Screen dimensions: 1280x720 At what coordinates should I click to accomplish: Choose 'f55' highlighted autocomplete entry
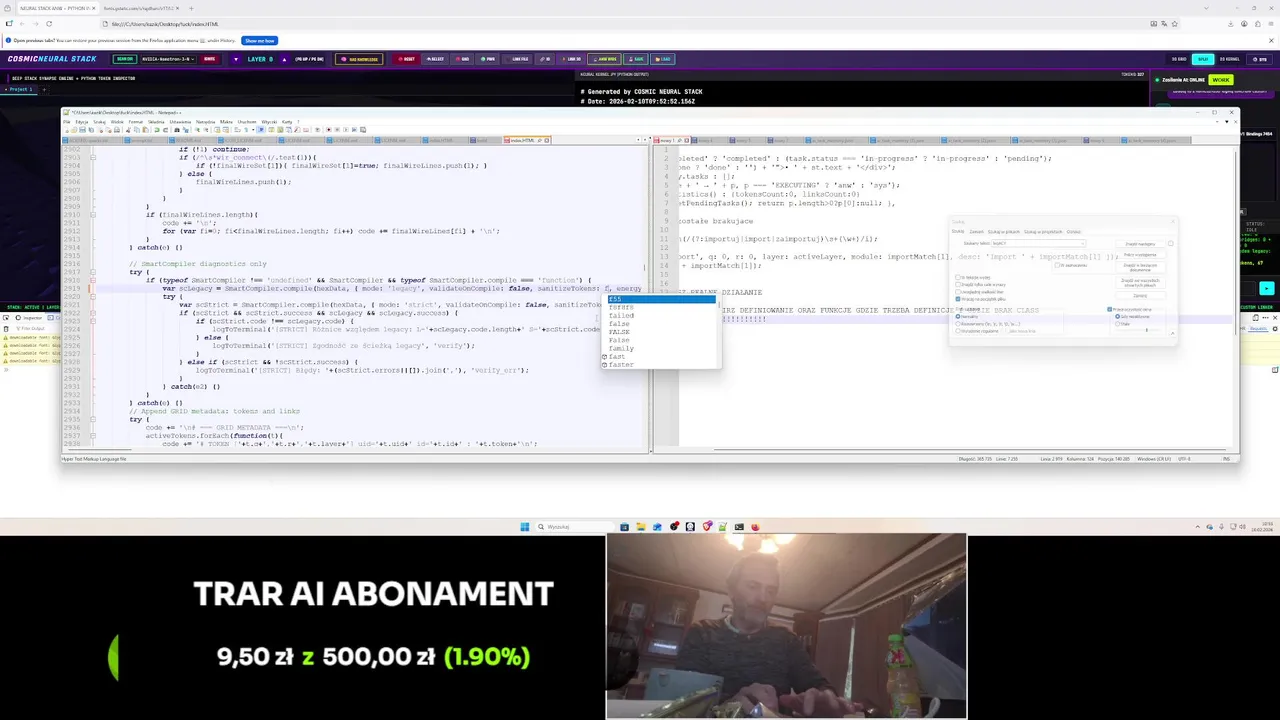(662, 299)
